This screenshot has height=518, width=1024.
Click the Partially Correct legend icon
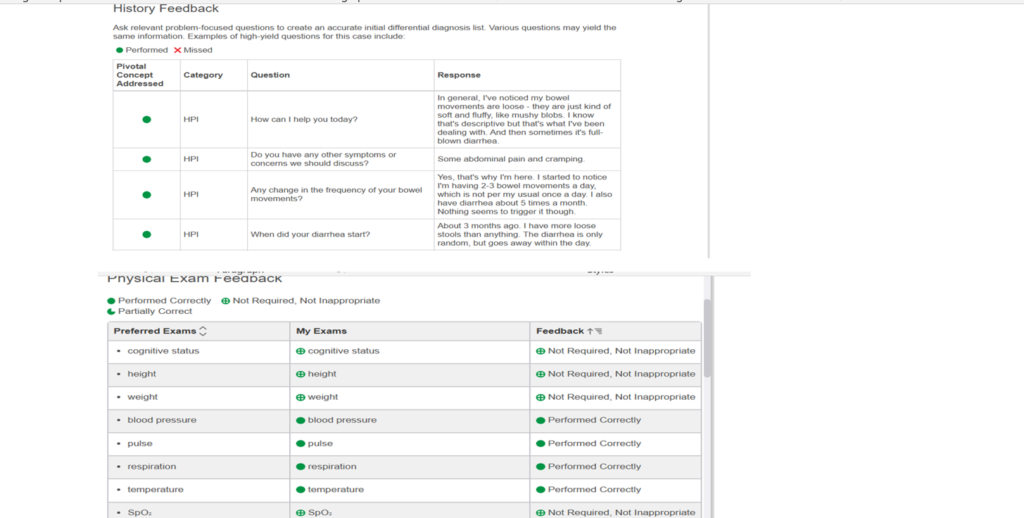point(112,311)
